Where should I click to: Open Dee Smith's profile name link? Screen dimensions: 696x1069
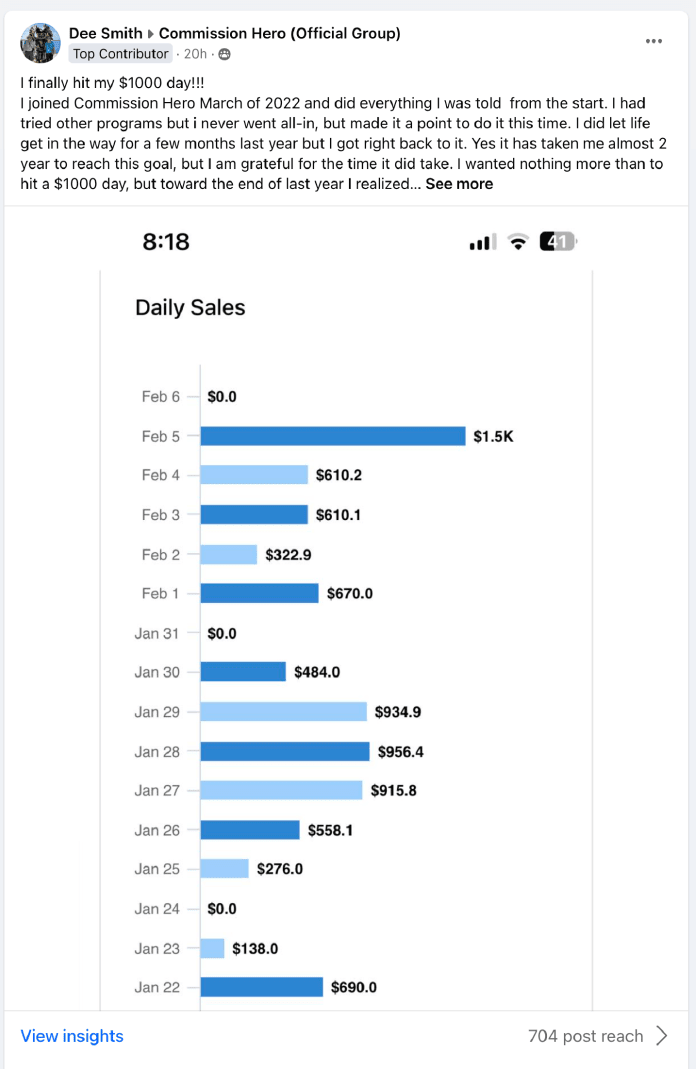pos(106,33)
